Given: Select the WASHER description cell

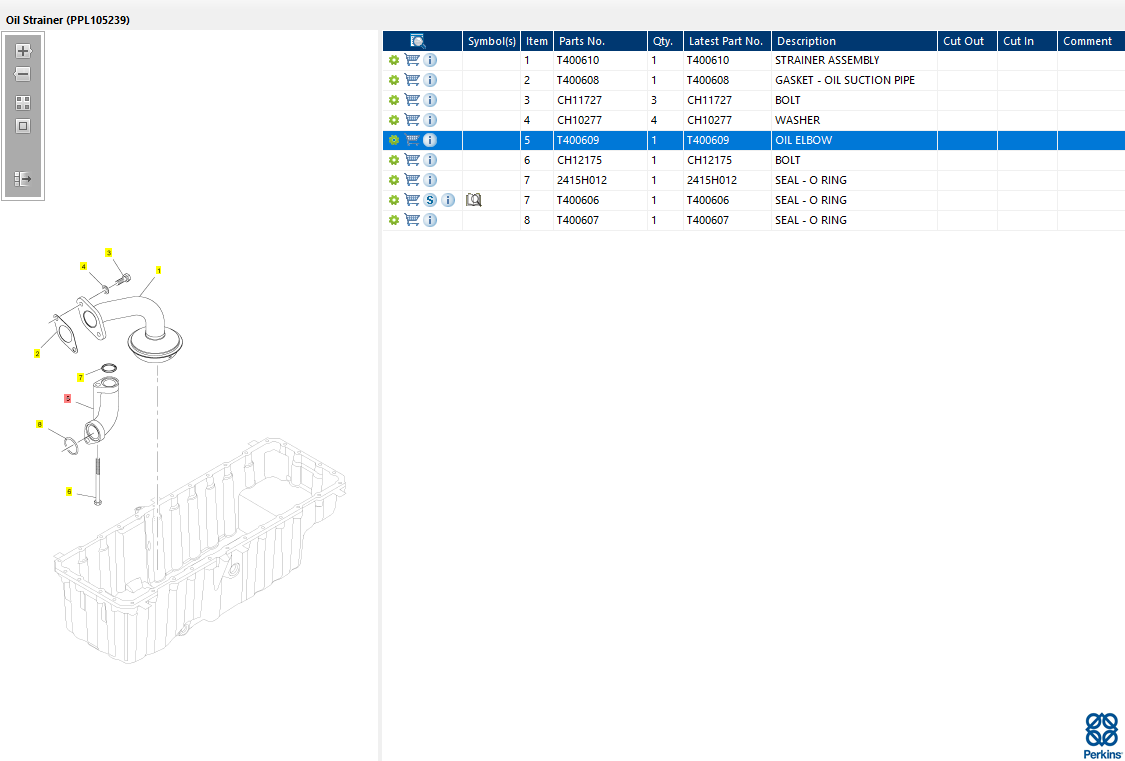Looking at the screenshot, I should (x=855, y=120).
